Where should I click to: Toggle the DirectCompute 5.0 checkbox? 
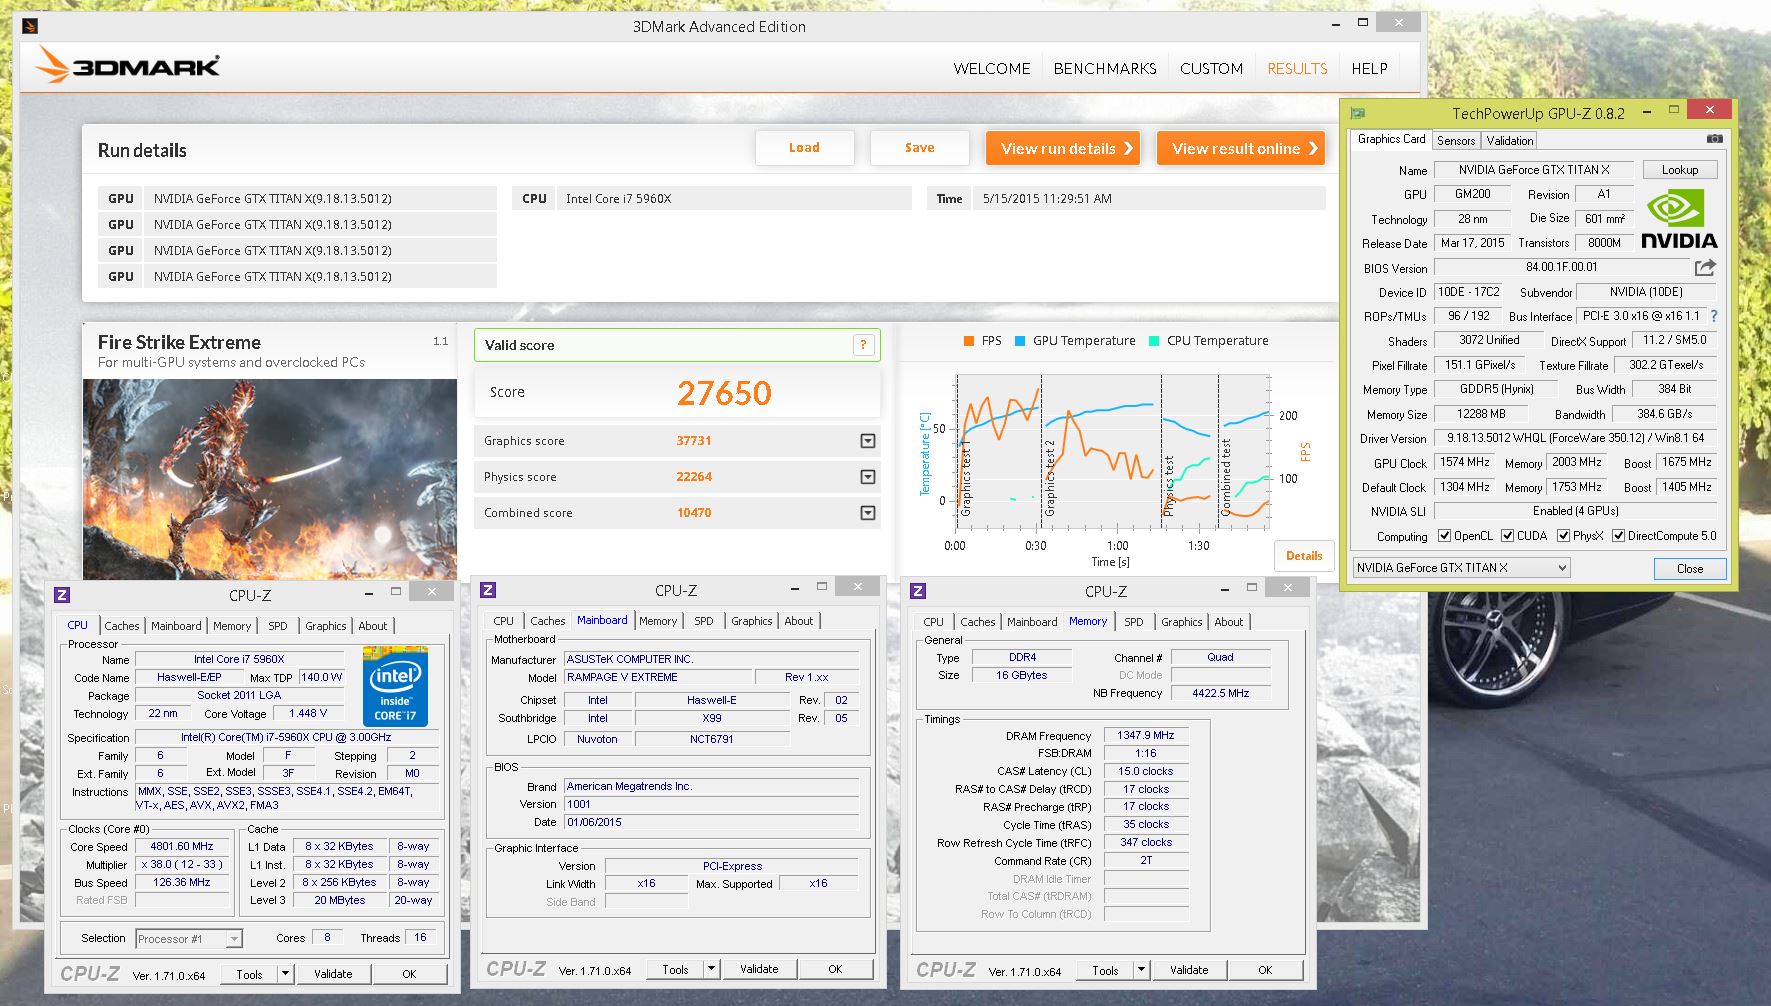click(1618, 536)
